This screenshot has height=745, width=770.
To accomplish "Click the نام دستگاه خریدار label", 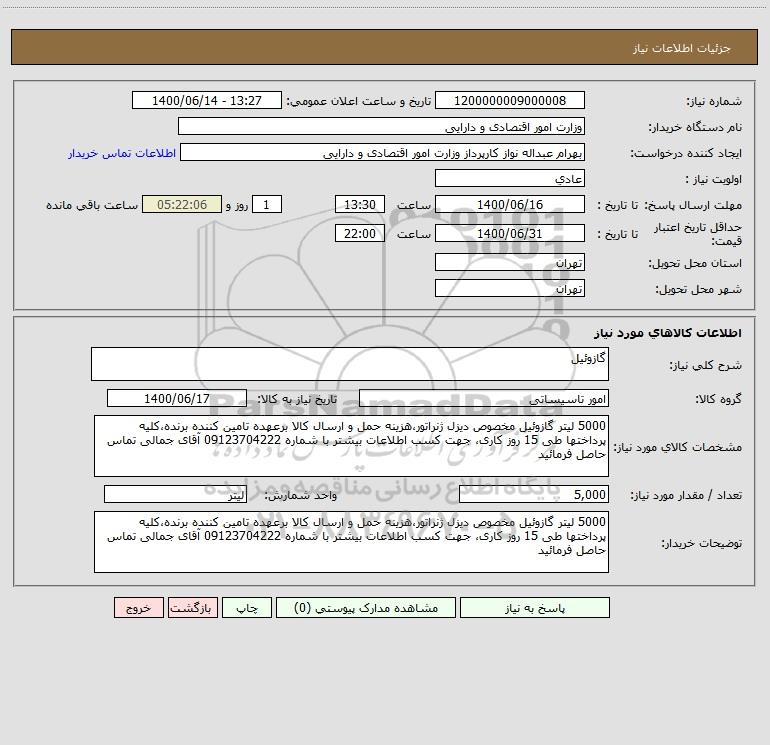I will pos(695,128).
